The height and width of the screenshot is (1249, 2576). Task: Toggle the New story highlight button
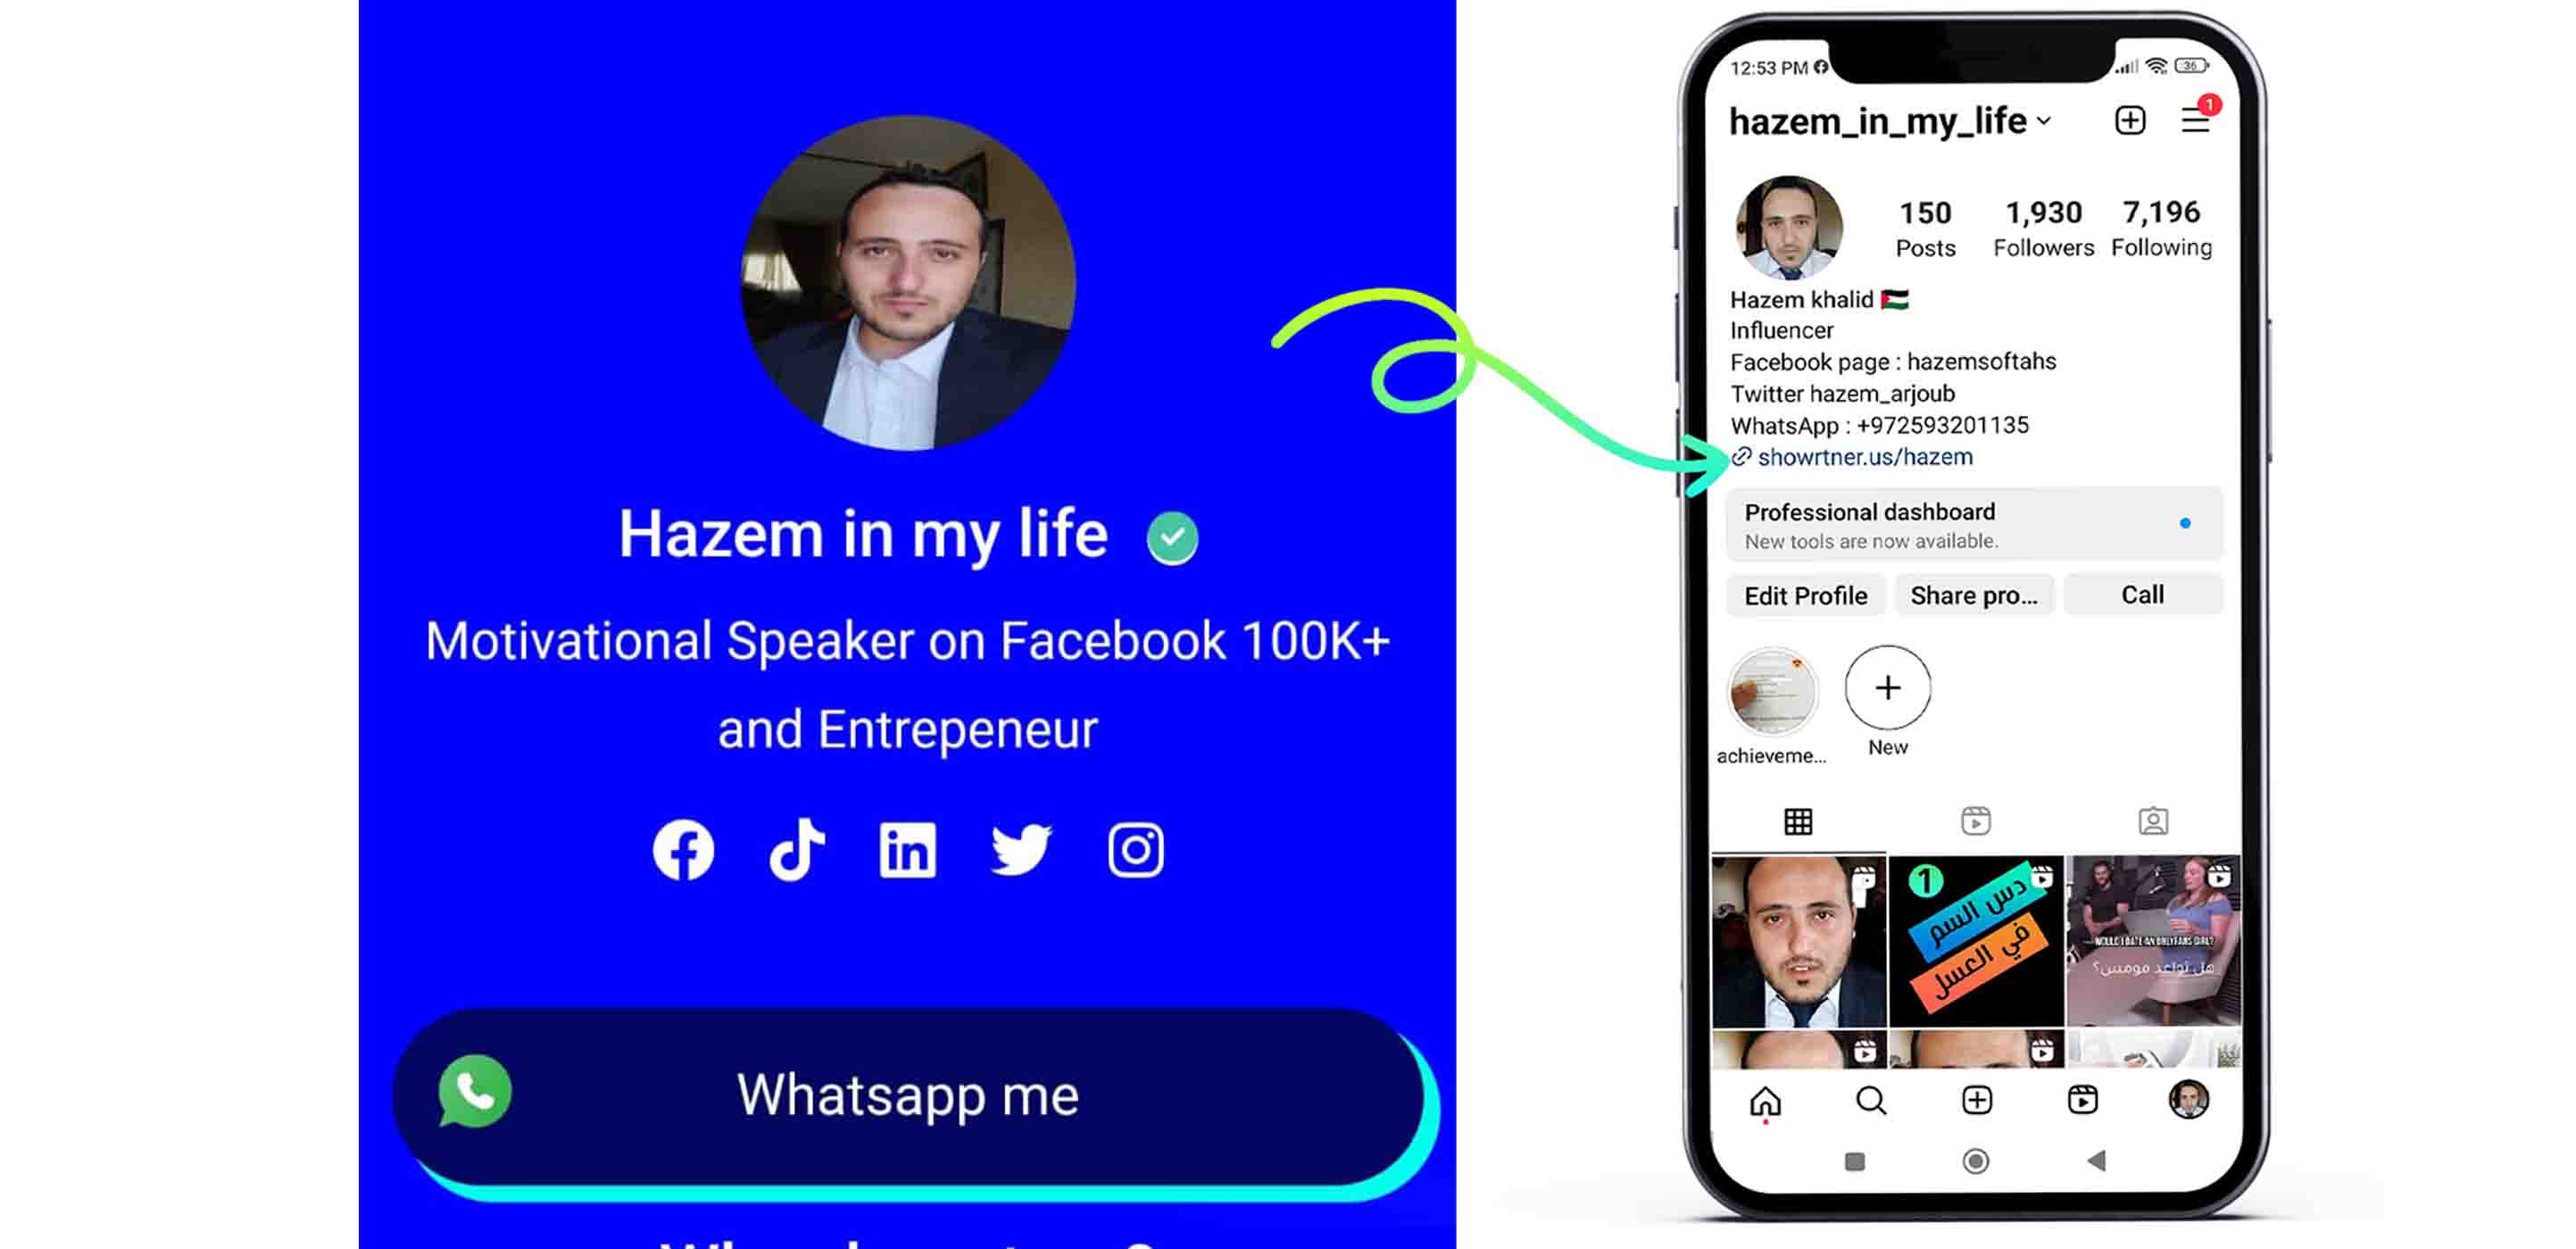click(1886, 687)
